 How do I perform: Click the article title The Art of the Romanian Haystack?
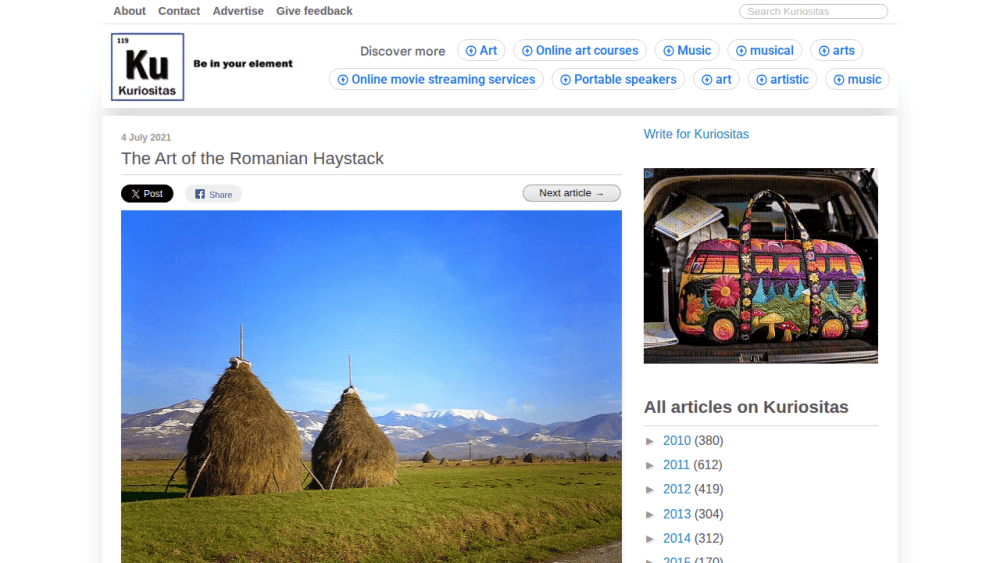coord(253,158)
